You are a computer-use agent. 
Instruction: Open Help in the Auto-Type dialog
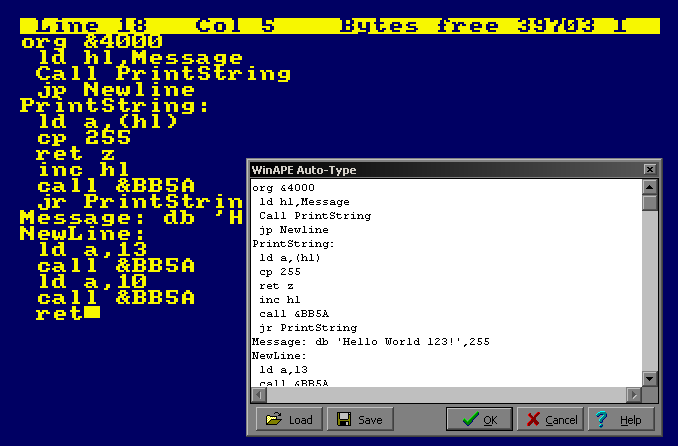tap(621, 419)
